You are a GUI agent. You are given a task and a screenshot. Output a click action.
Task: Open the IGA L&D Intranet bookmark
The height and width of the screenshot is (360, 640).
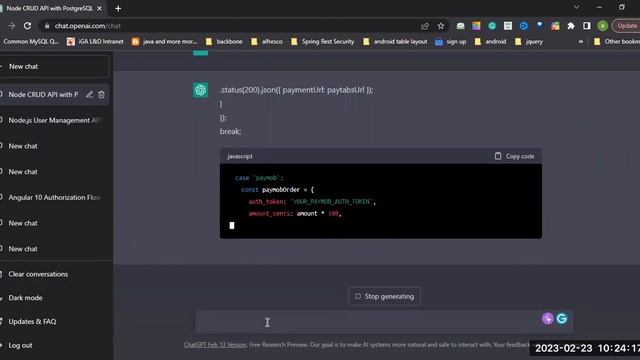click(95, 41)
